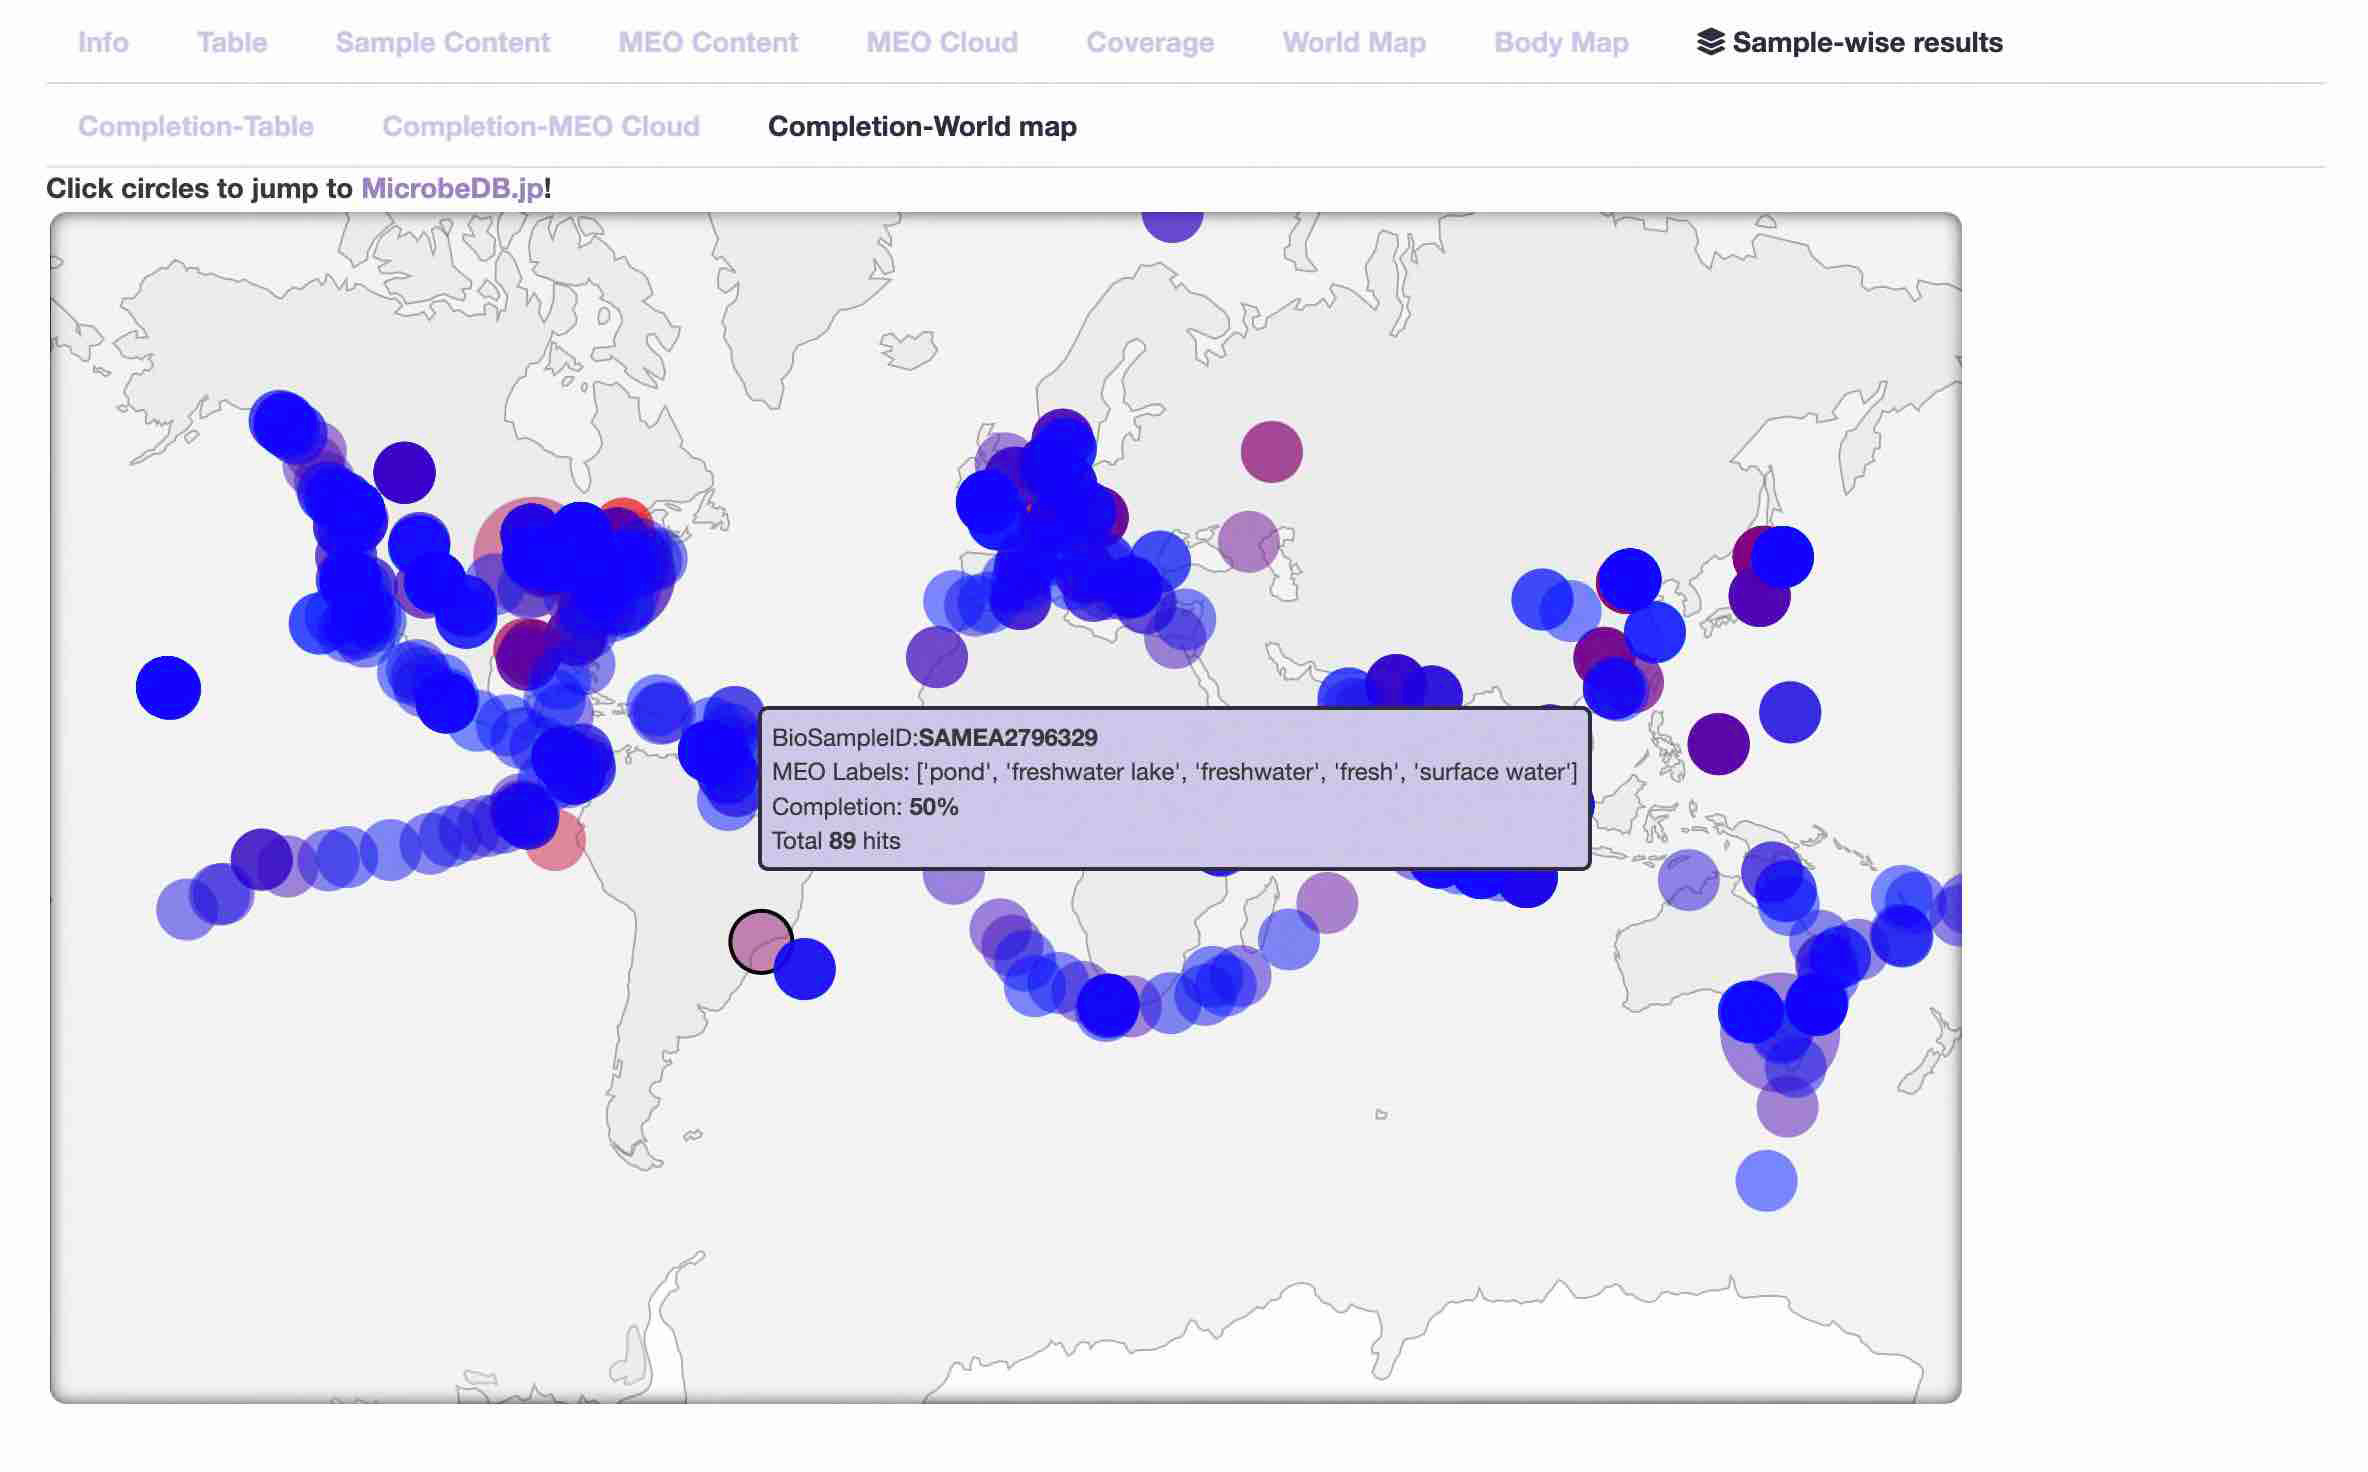Open the MEO Cloud tab
2368x1472 pixels.
pos(941,42)
